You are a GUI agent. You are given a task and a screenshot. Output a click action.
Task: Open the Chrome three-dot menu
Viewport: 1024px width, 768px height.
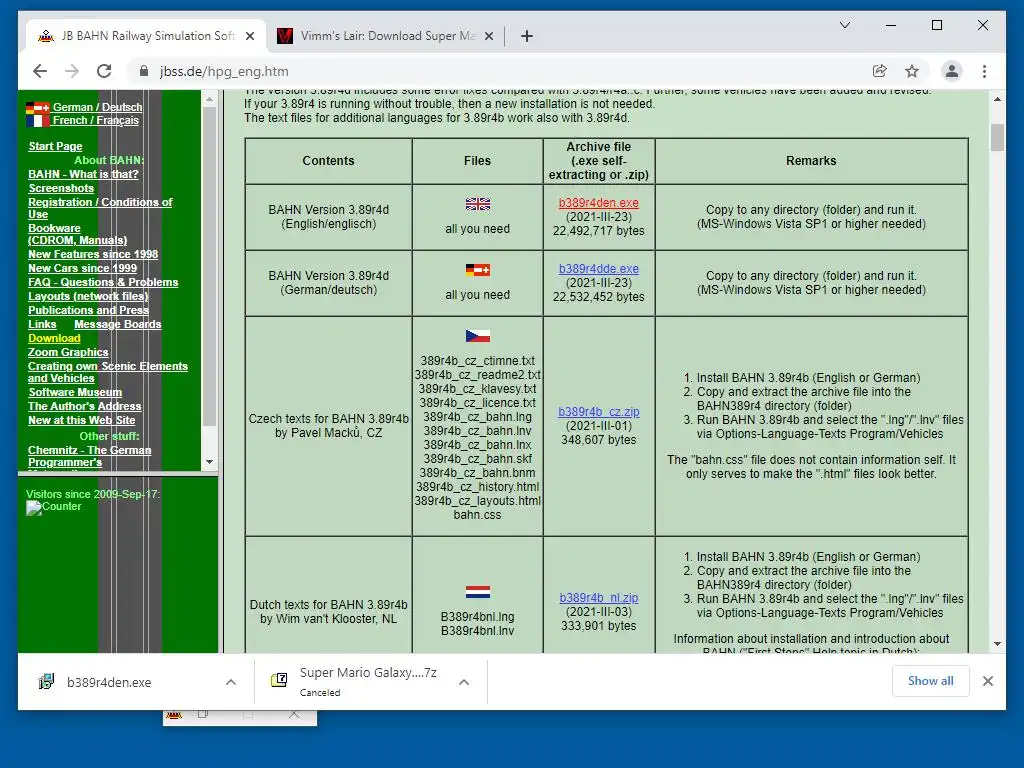(x=984, y=71)
